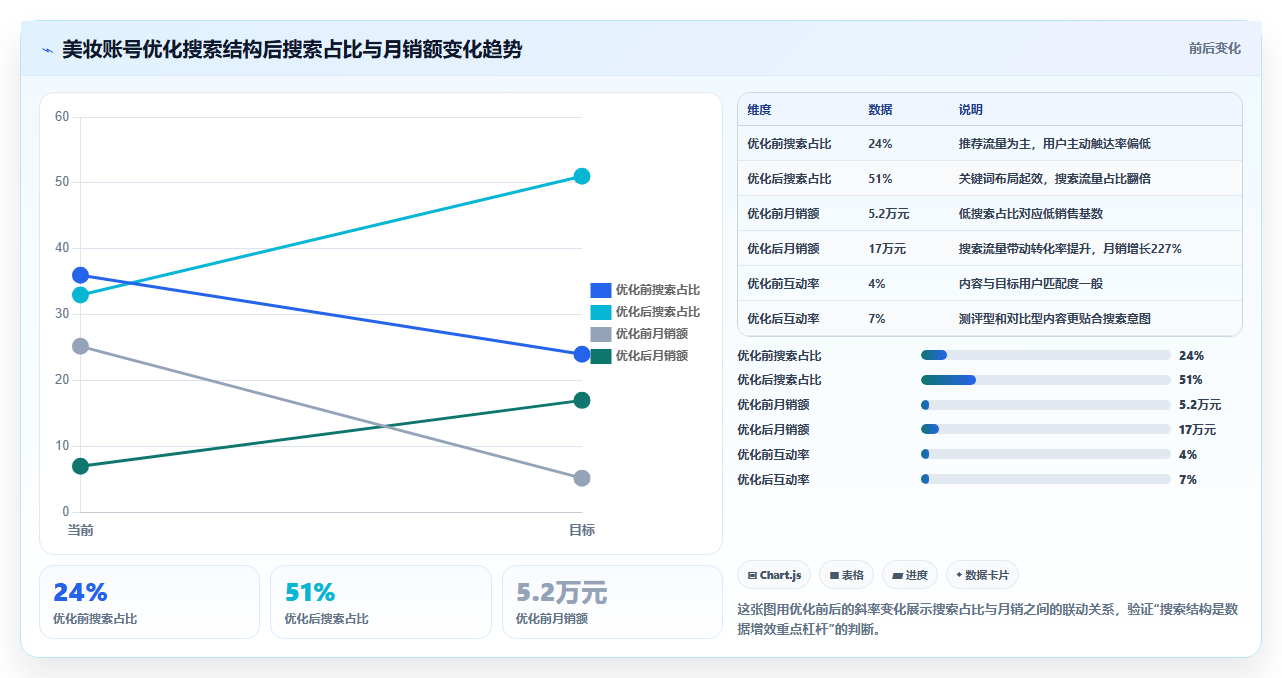Click the 进度 chip
This screenshot has height=678, width=1282.
pos(910,575)
